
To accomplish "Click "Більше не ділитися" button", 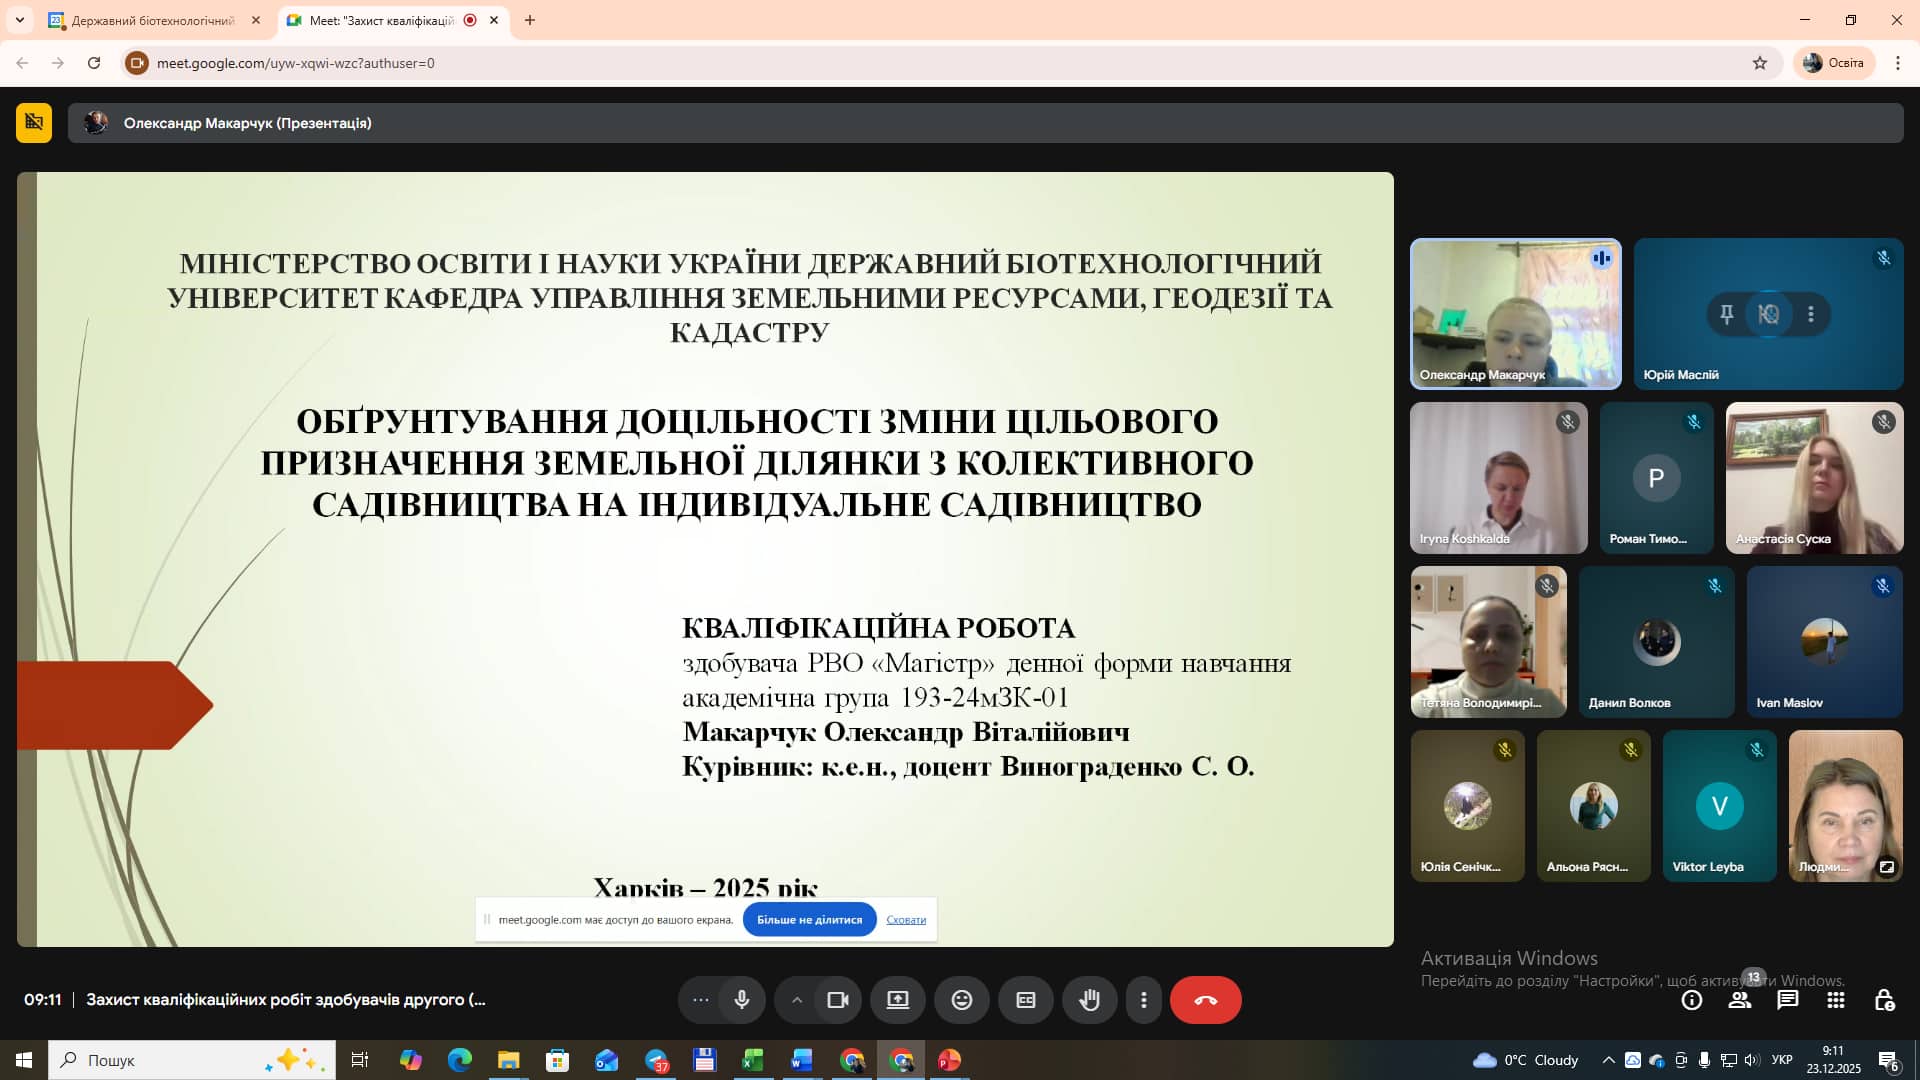I will 809,920.
